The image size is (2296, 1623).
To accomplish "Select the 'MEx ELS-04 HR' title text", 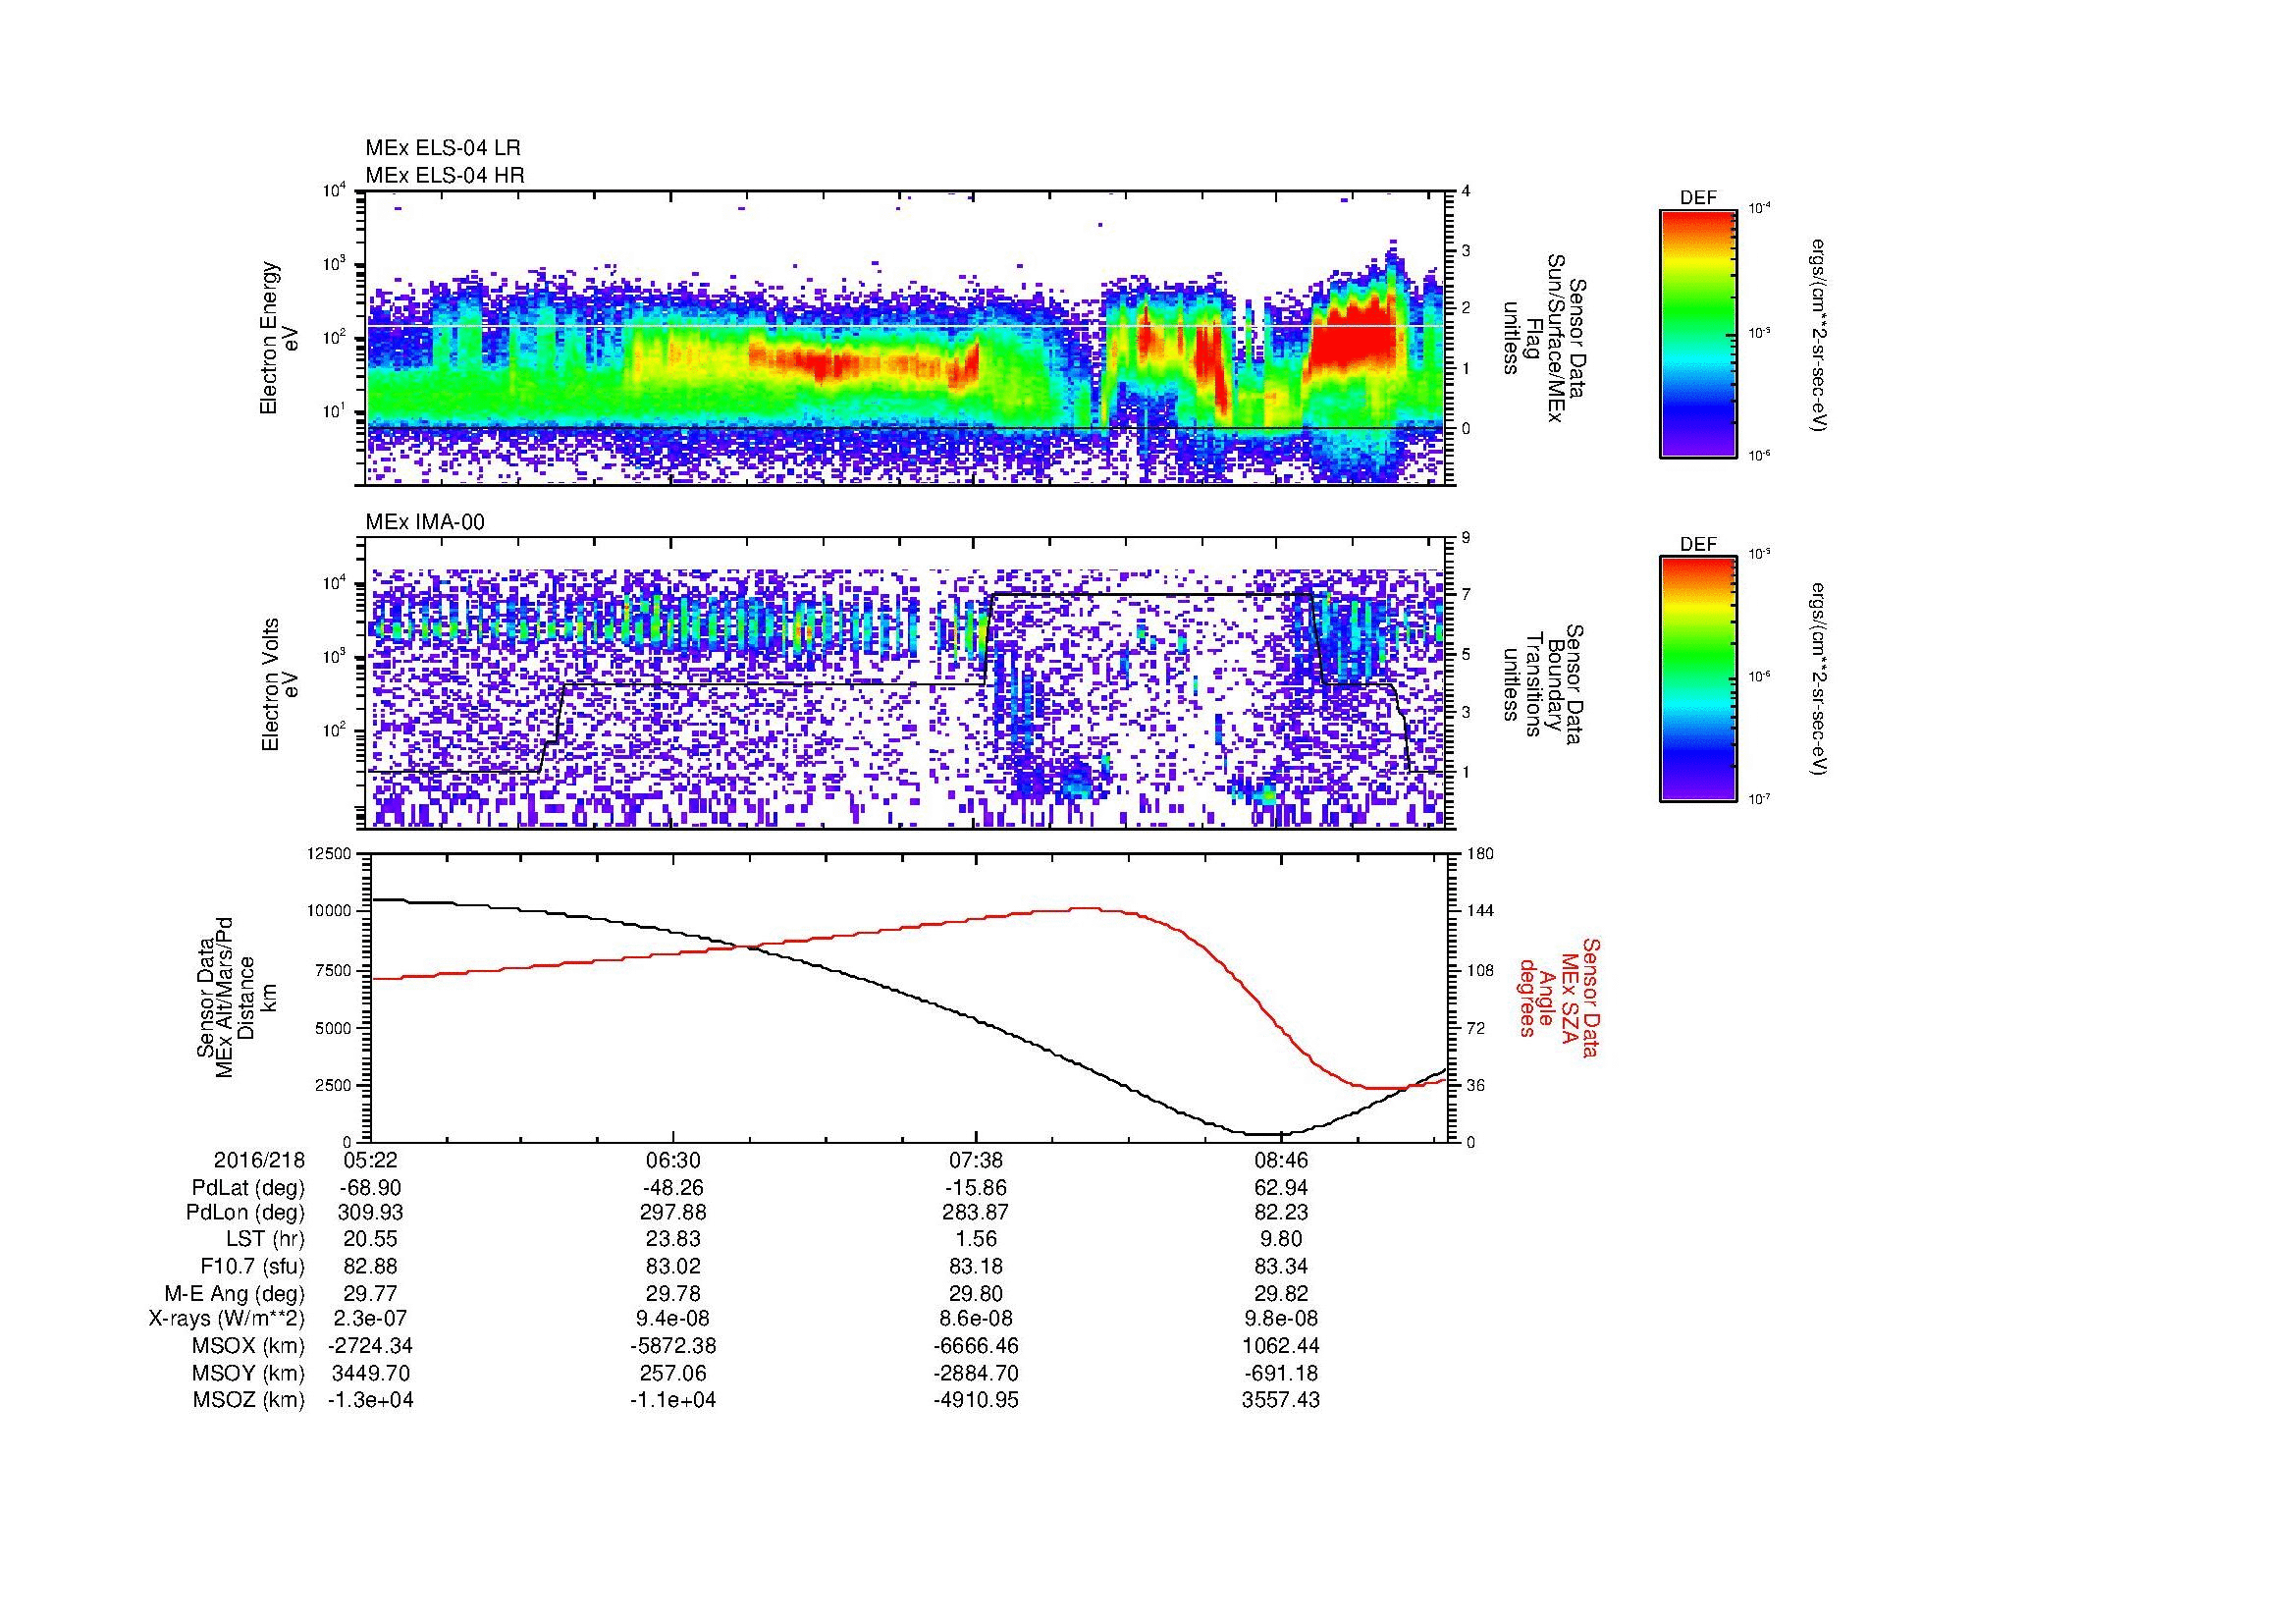I will click(445, 176).
